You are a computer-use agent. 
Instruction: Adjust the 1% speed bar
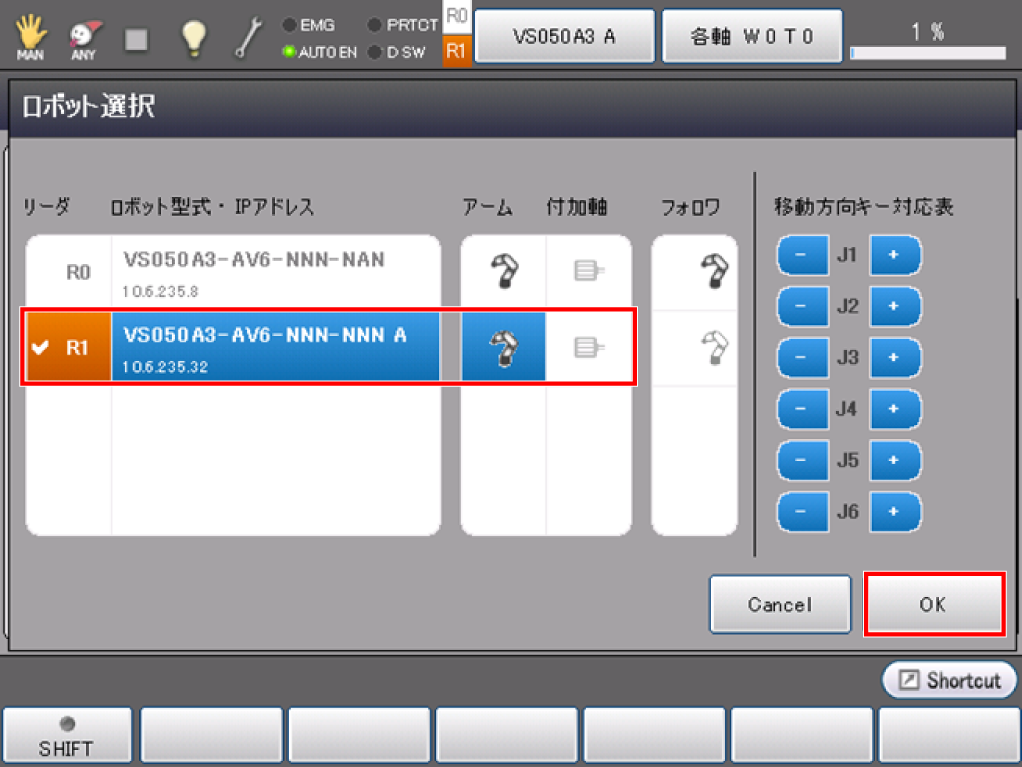click(927, 52)
